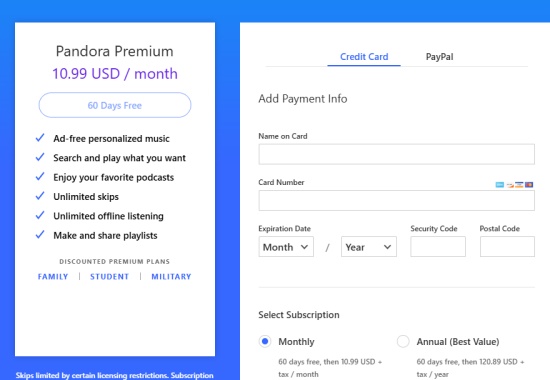The width and height of the screenshot is (550, 380).
Task: Focus the Postal Code field
Action: point(507,247)
